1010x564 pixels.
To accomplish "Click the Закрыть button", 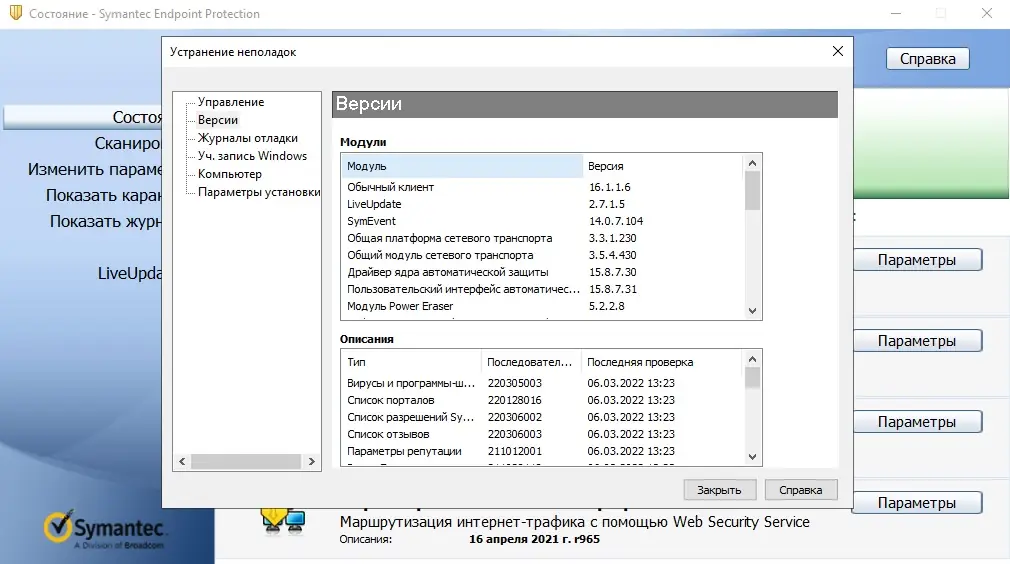I will pyautogui.click(x=719, y=490).
